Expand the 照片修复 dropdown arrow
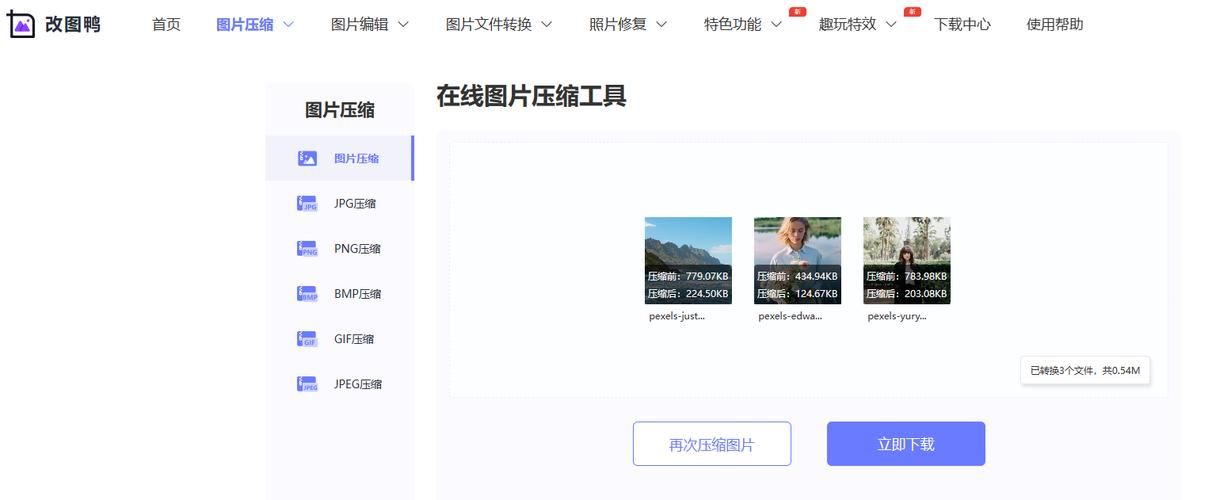 point(662,24)
